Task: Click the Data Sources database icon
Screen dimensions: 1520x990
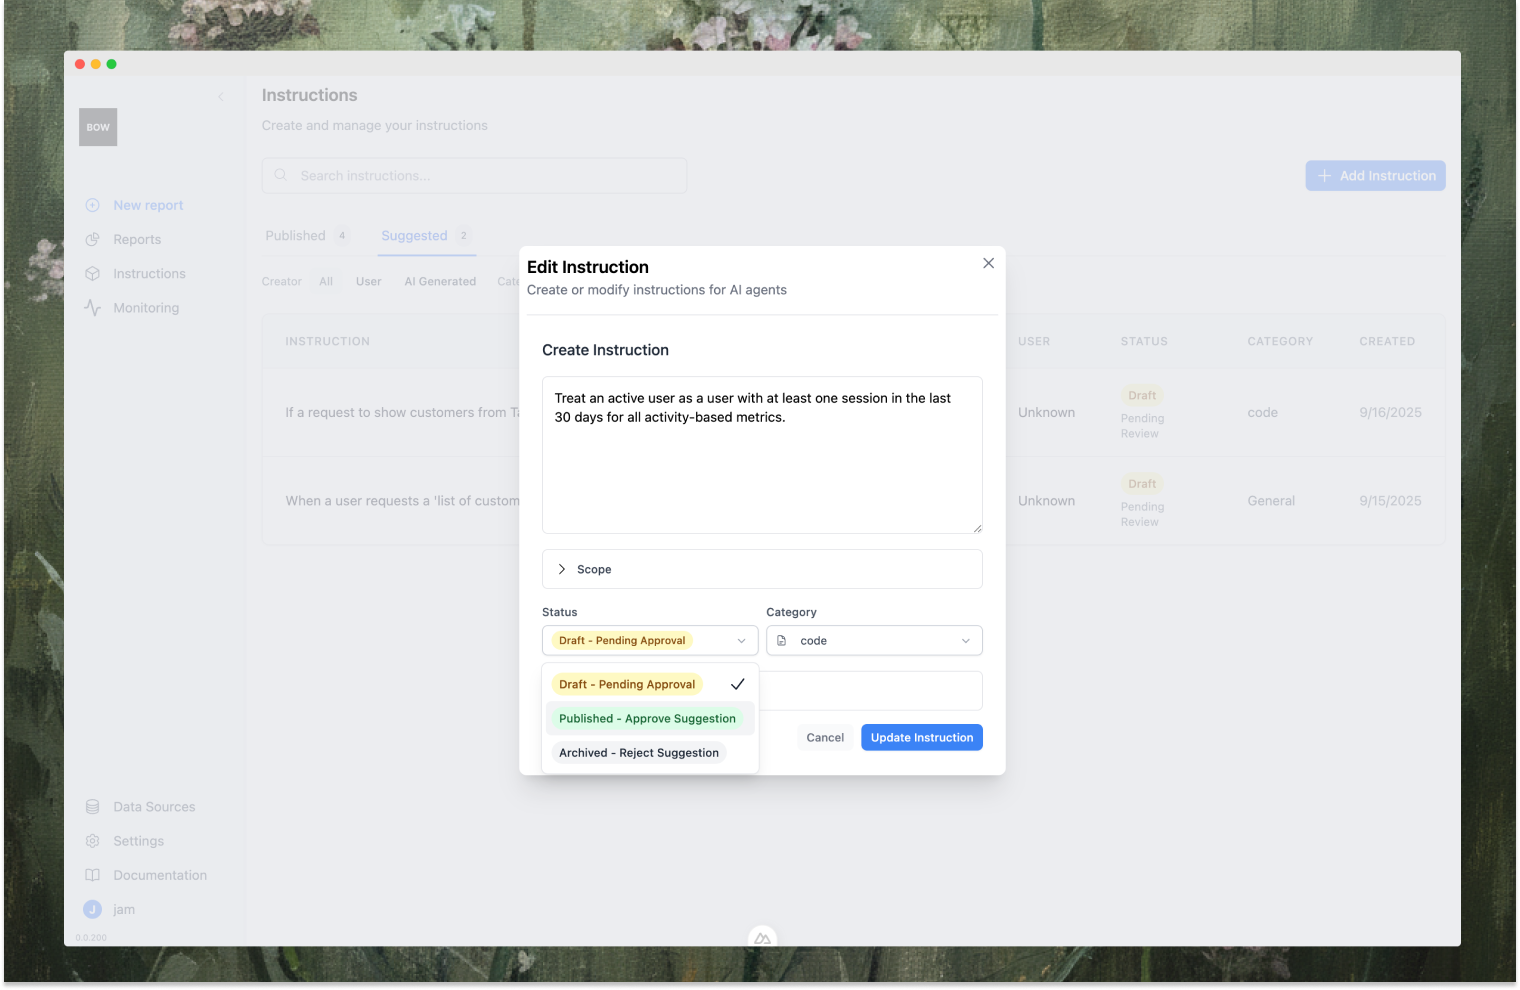Action: pyautogui.click(x=92, y=806)
